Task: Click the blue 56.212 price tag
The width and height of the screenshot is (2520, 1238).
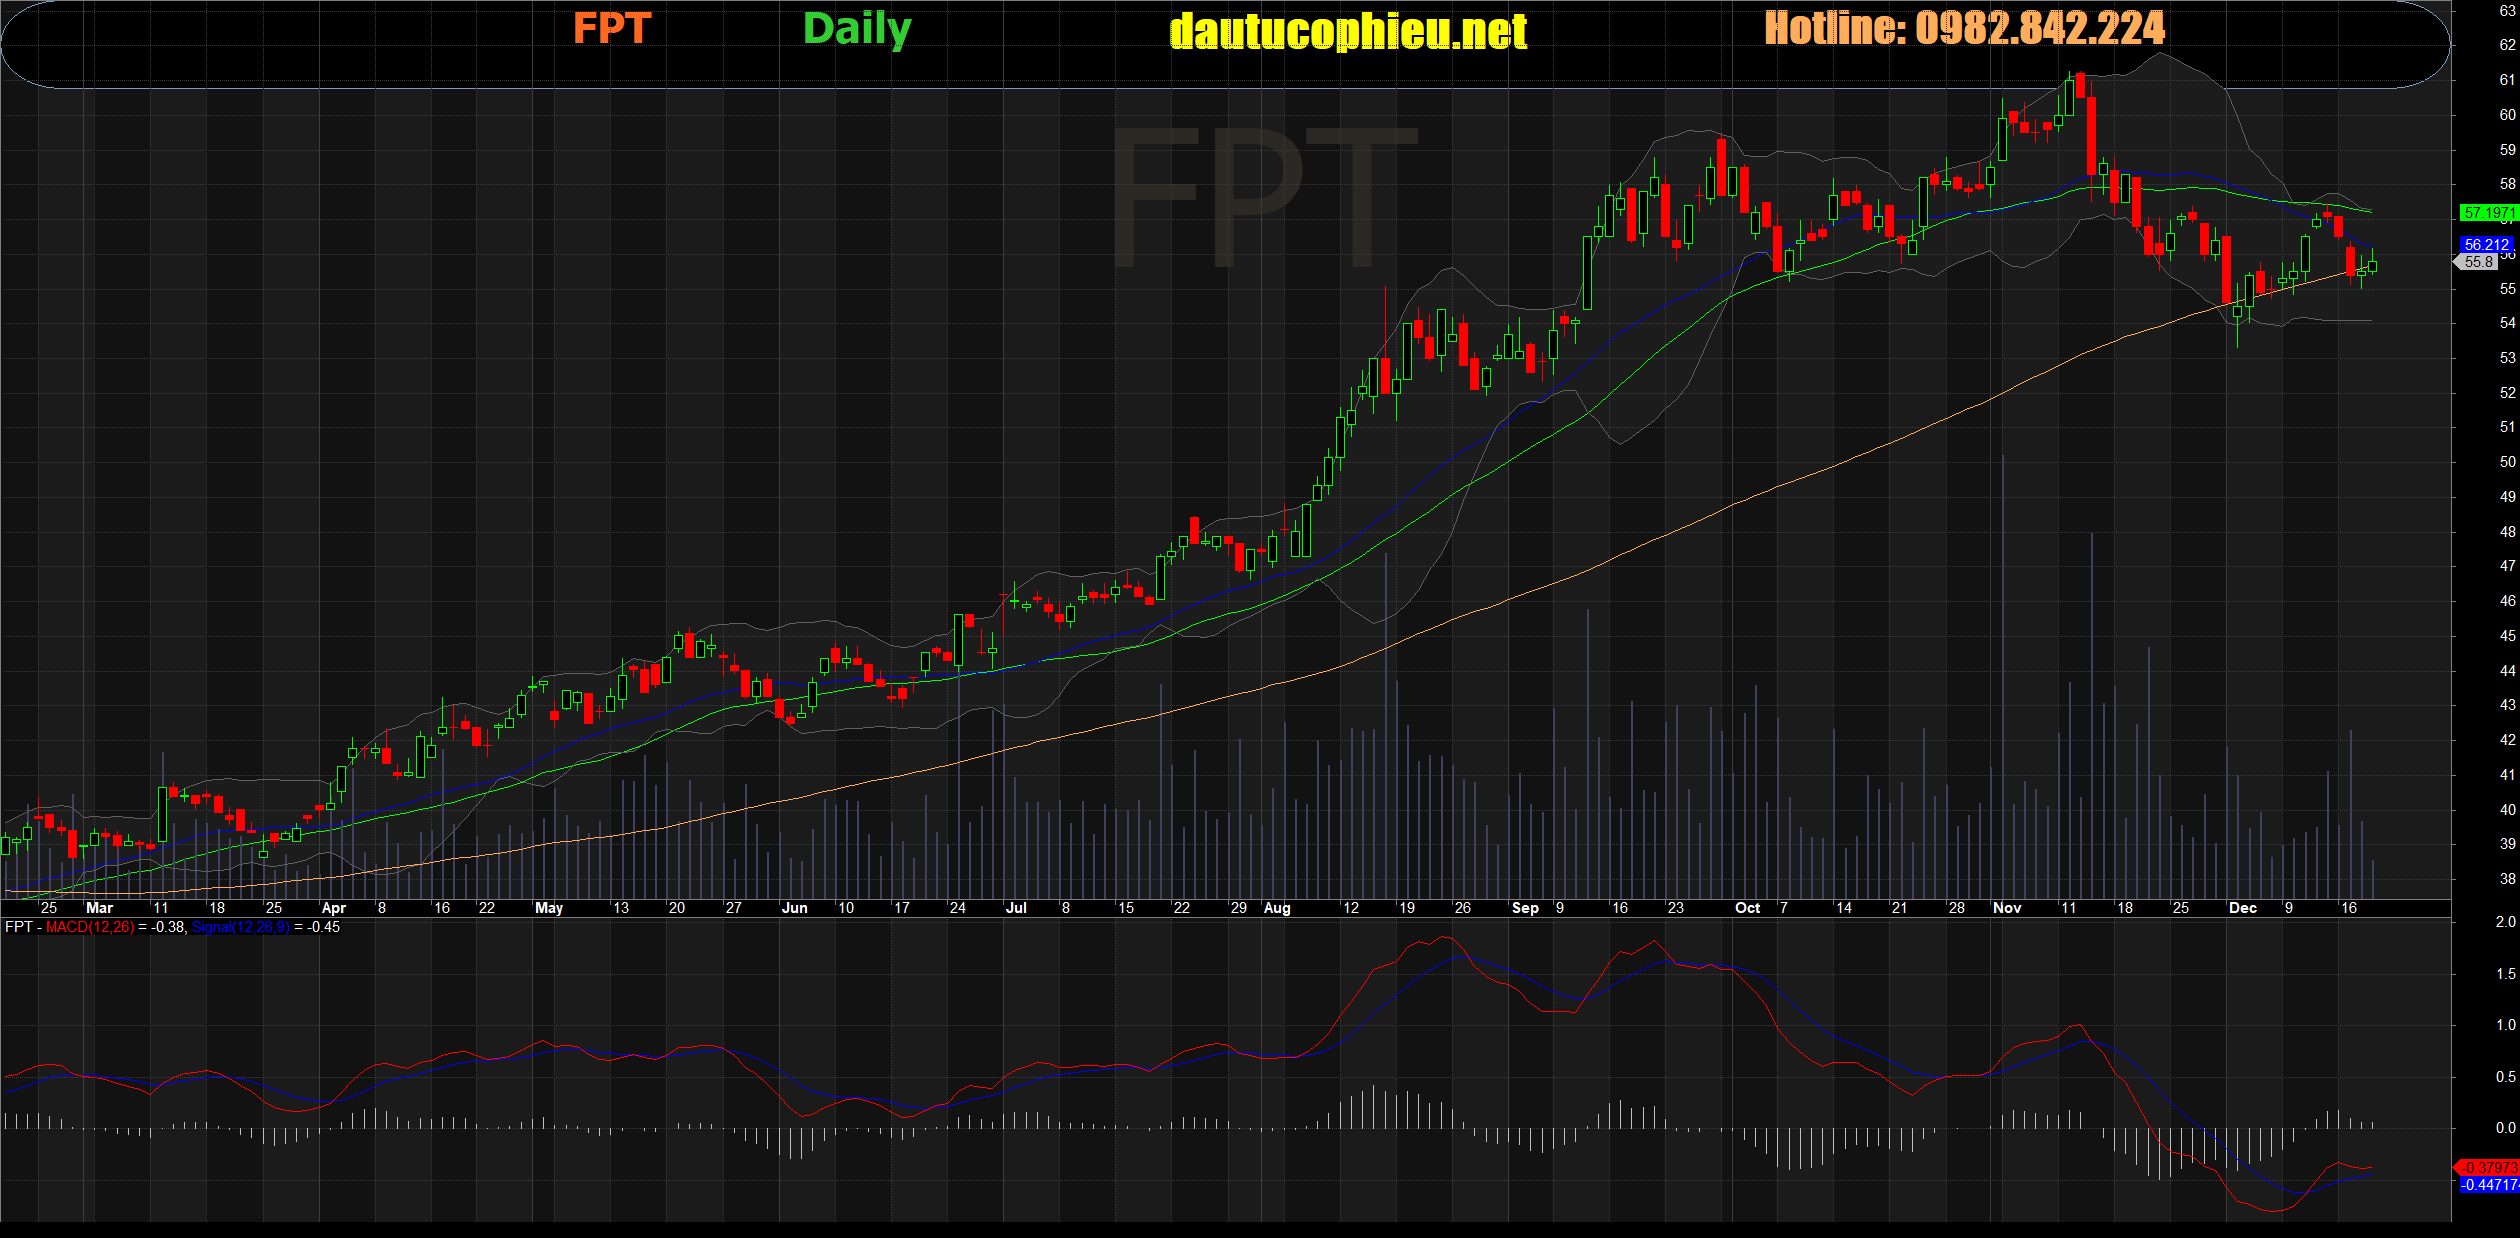Action: (x=2486, y=244)
